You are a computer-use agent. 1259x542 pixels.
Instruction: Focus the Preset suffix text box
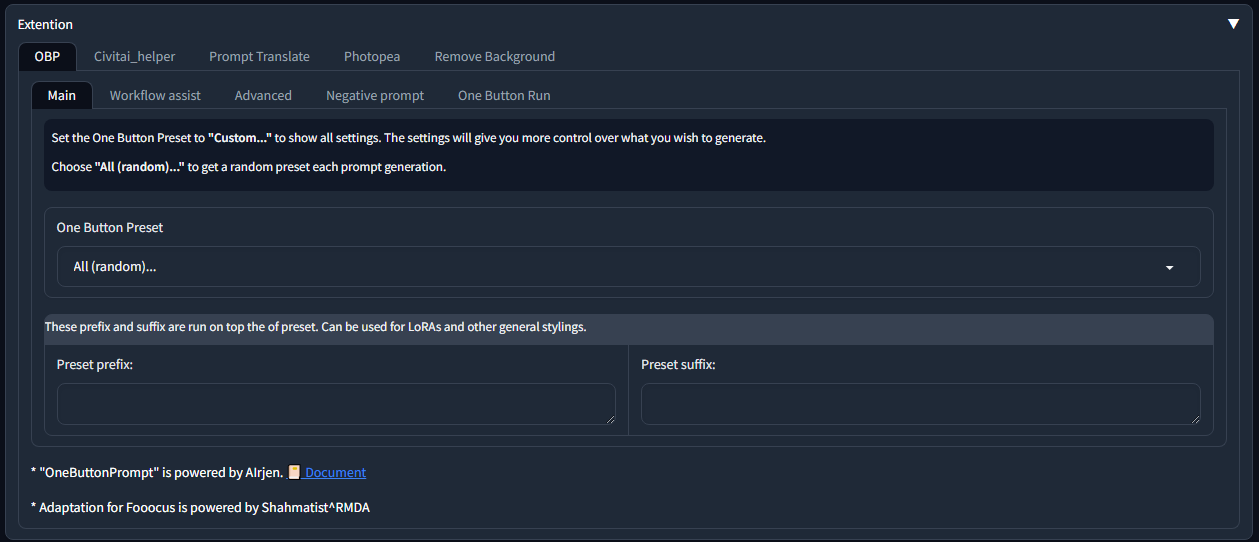[x=920, y=404]
